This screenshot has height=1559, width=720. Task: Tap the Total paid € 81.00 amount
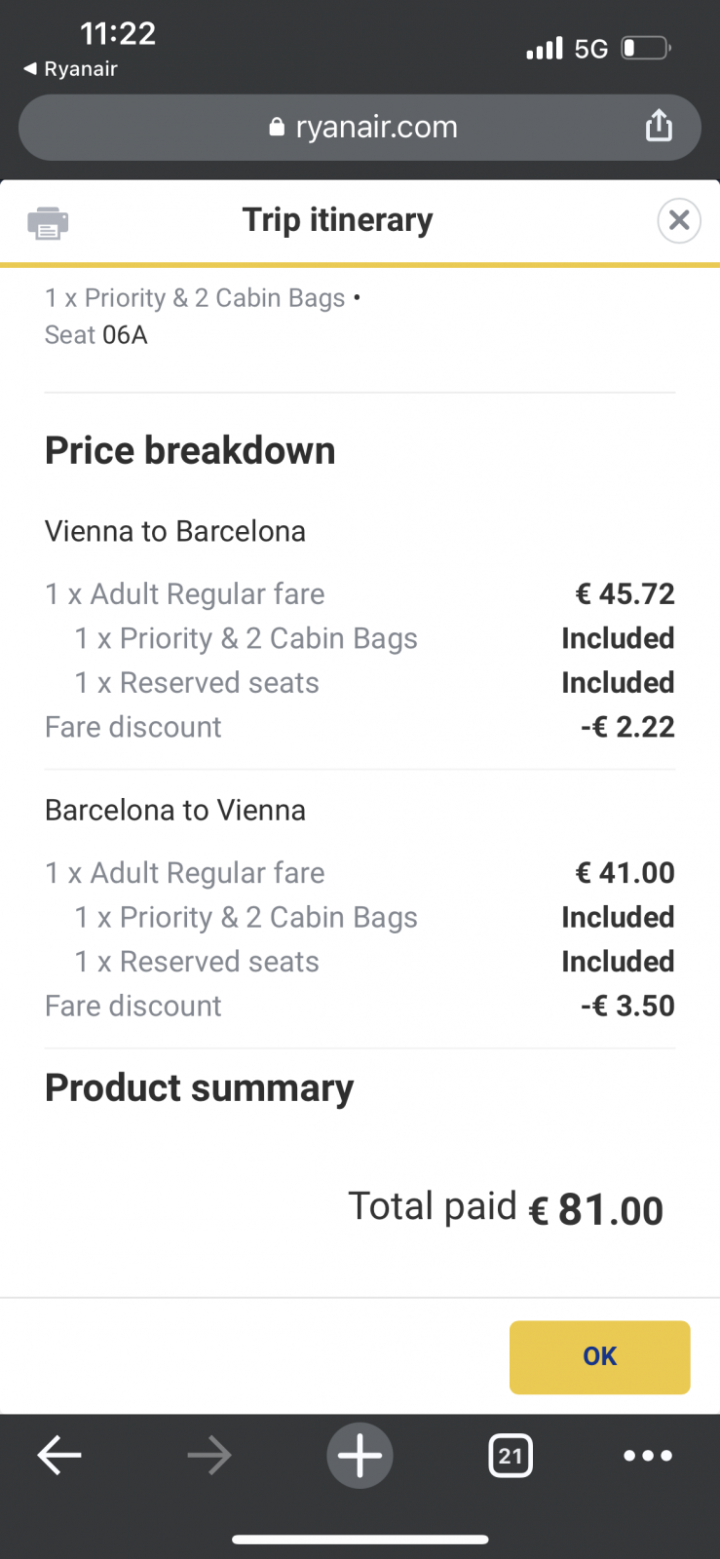point(597,1210)
